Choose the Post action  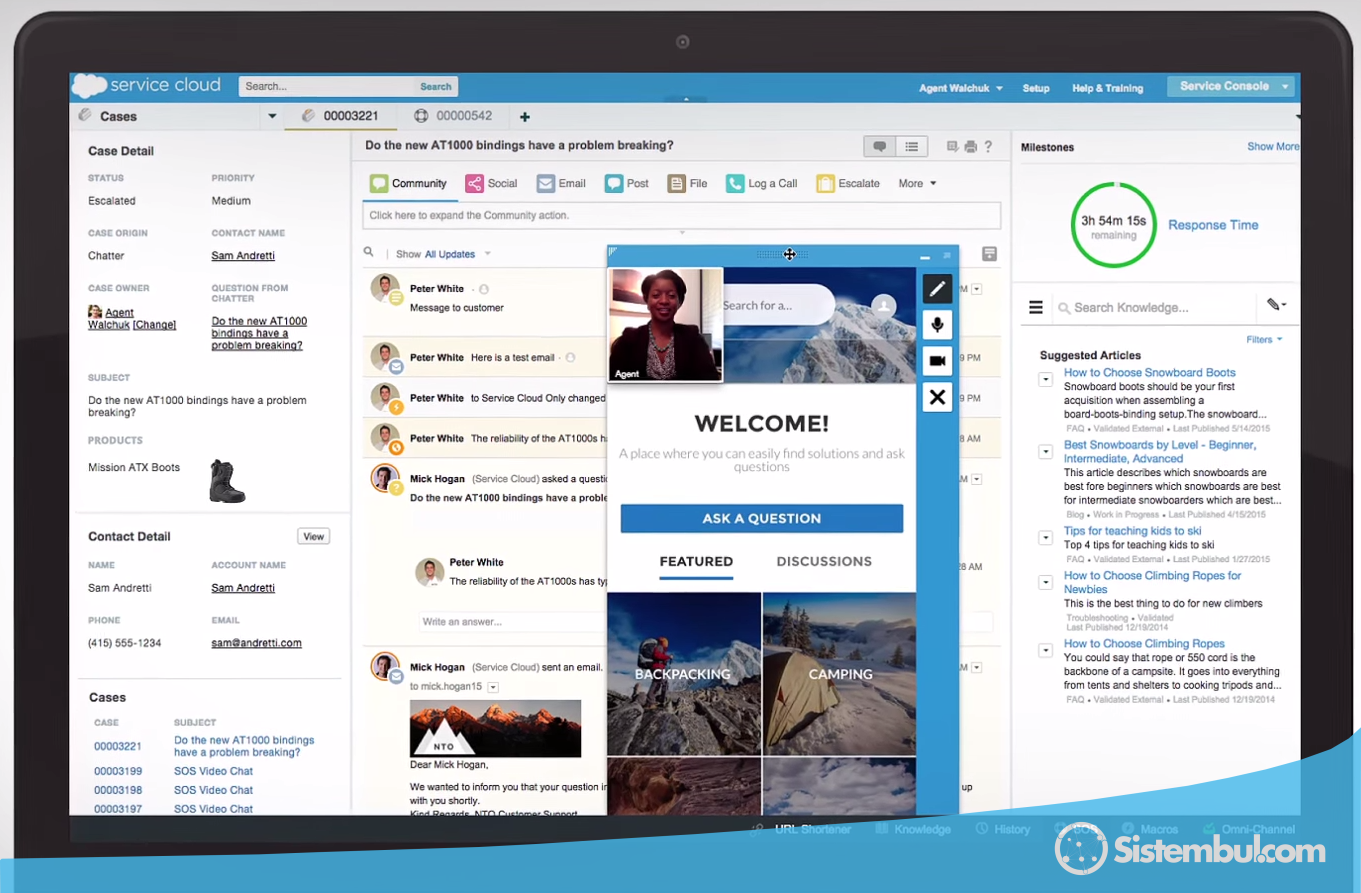point(626,184)
